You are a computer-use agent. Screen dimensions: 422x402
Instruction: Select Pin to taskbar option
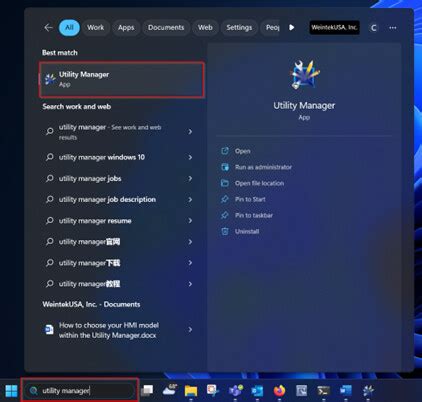tap(254, 215)
